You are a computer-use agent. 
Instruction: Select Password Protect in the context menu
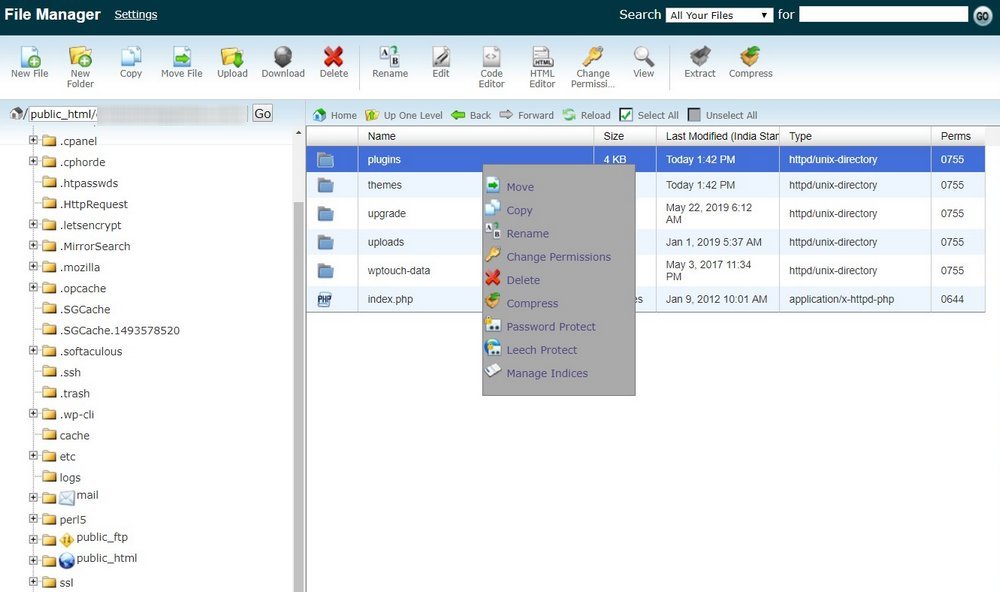(x=551, y=327)
